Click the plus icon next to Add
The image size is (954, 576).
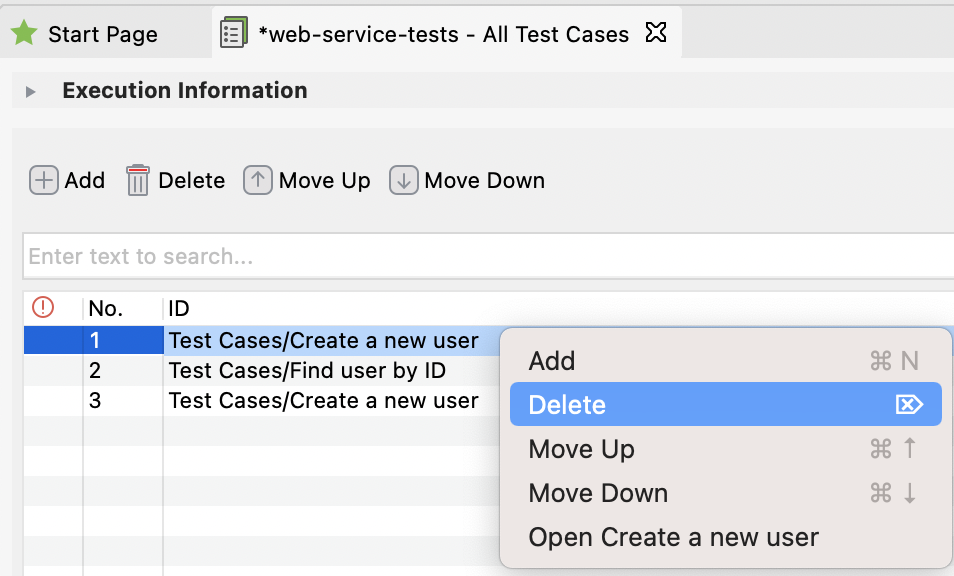pos(42,180)
